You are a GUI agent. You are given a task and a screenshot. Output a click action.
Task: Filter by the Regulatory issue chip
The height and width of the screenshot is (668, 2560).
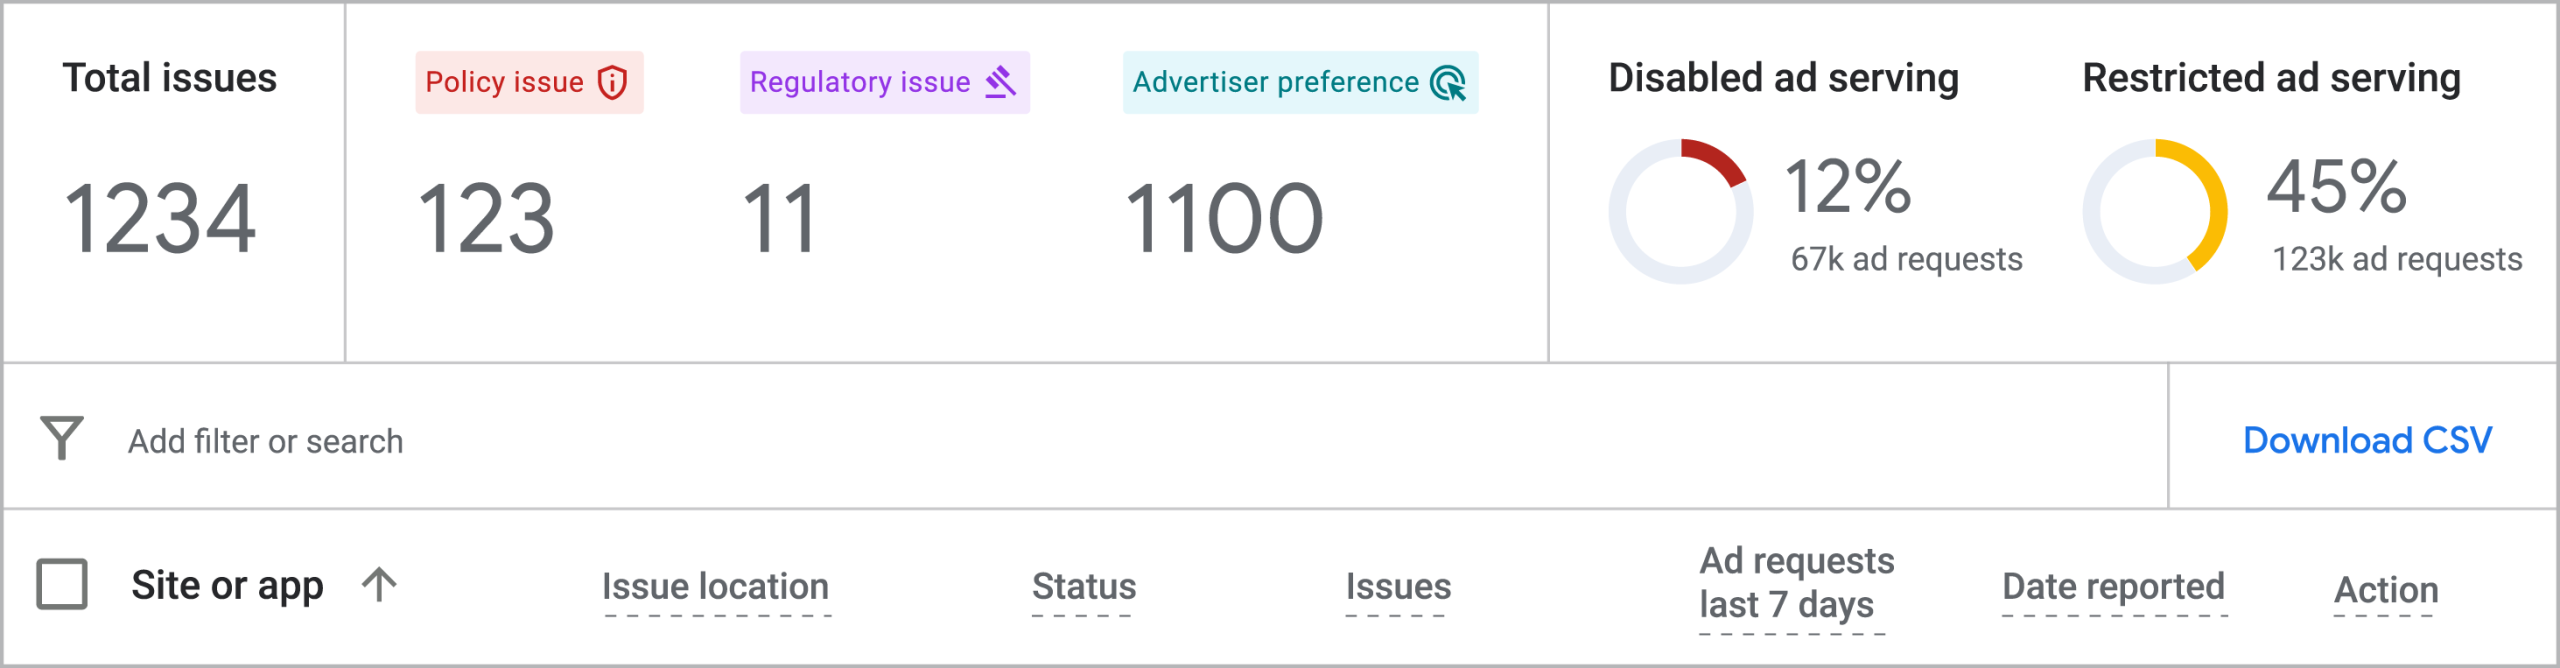[884, 82]
